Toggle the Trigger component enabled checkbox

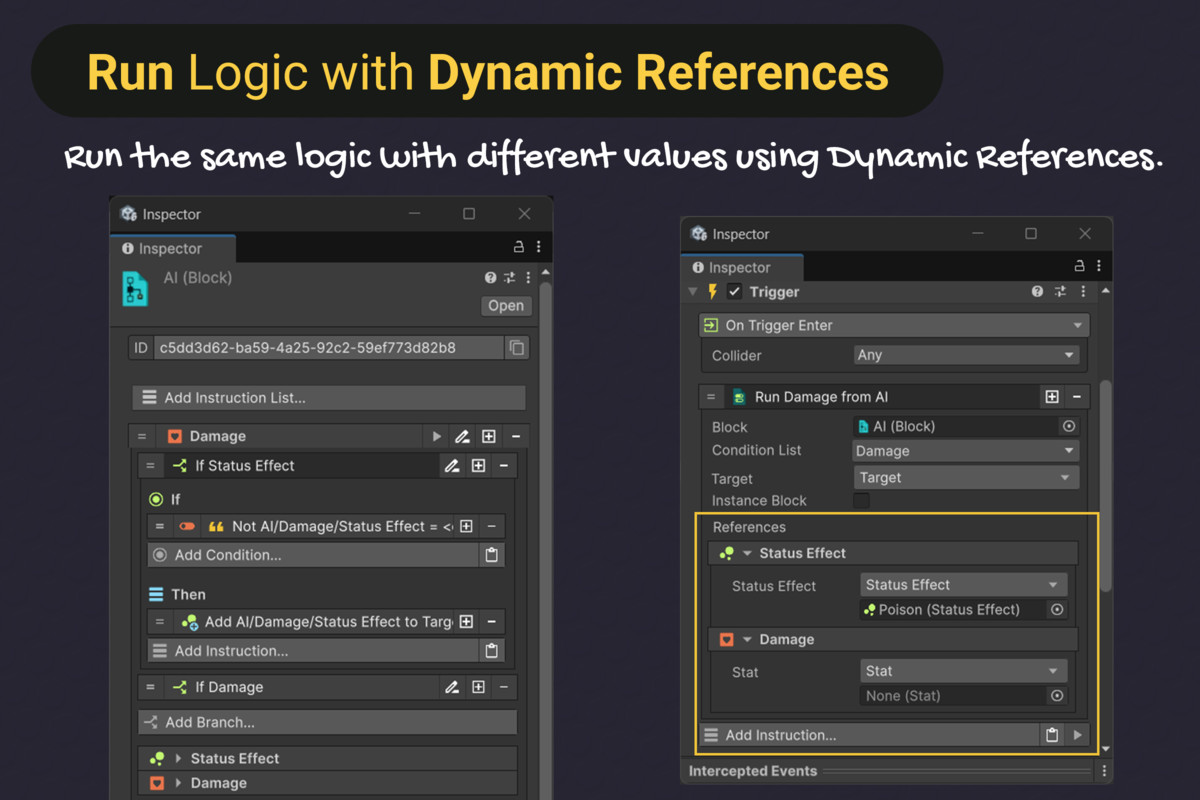(x=735, y=292)
